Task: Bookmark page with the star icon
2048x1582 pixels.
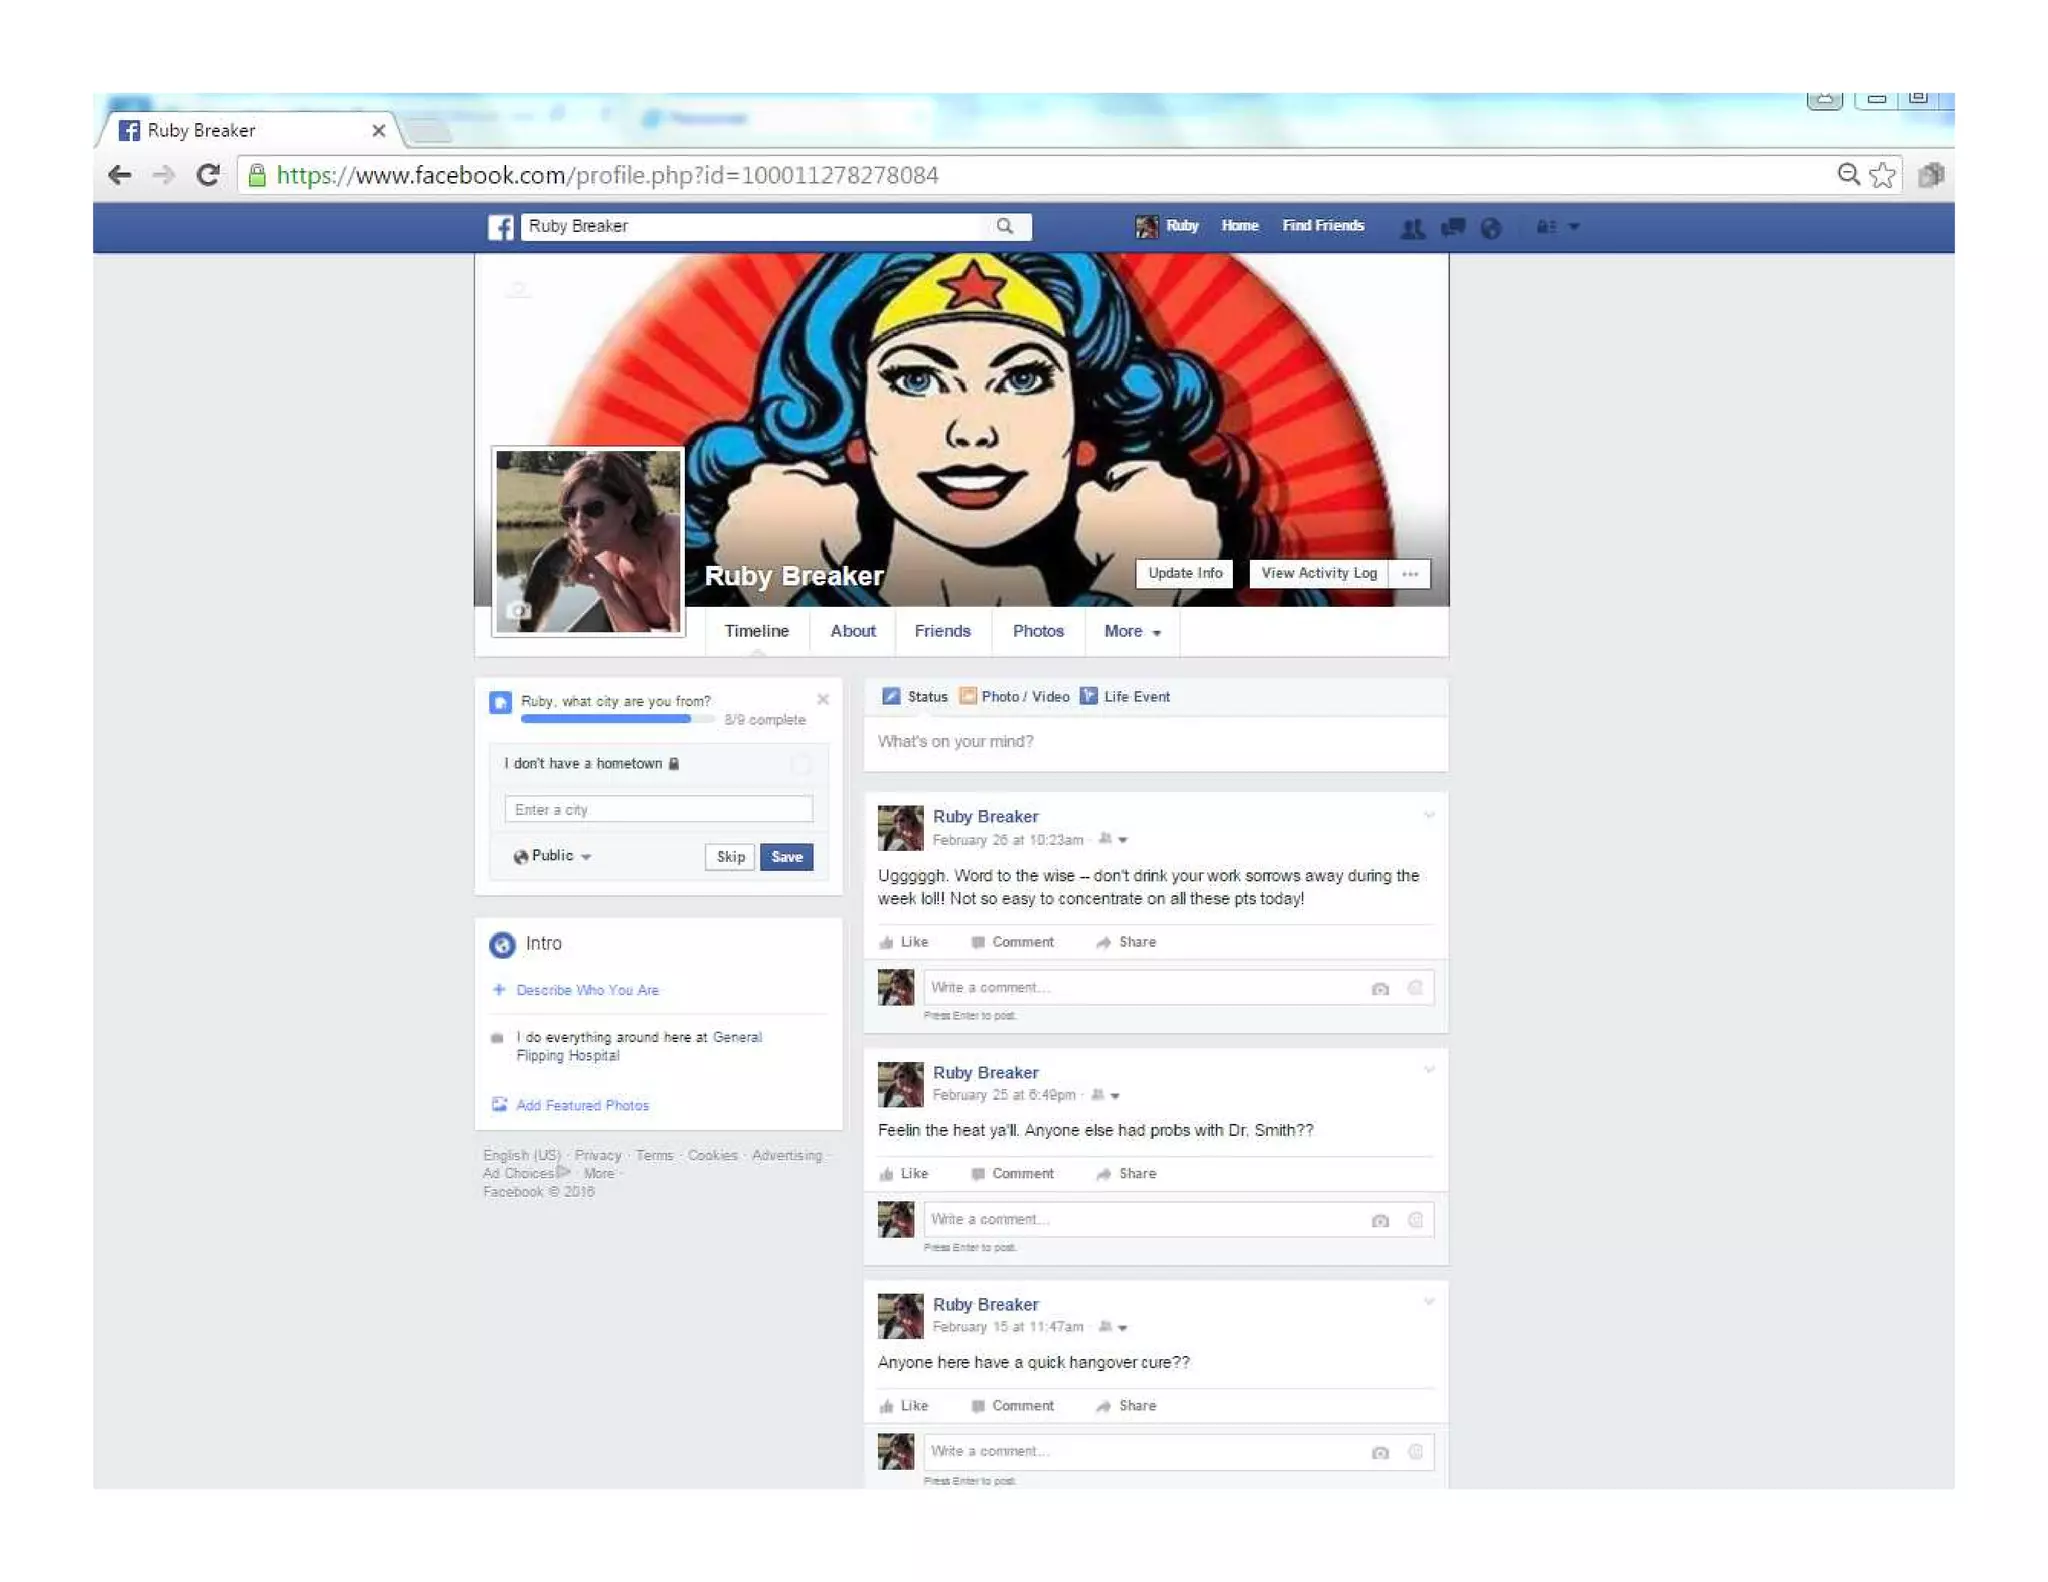Action: tap(1882, 176)
